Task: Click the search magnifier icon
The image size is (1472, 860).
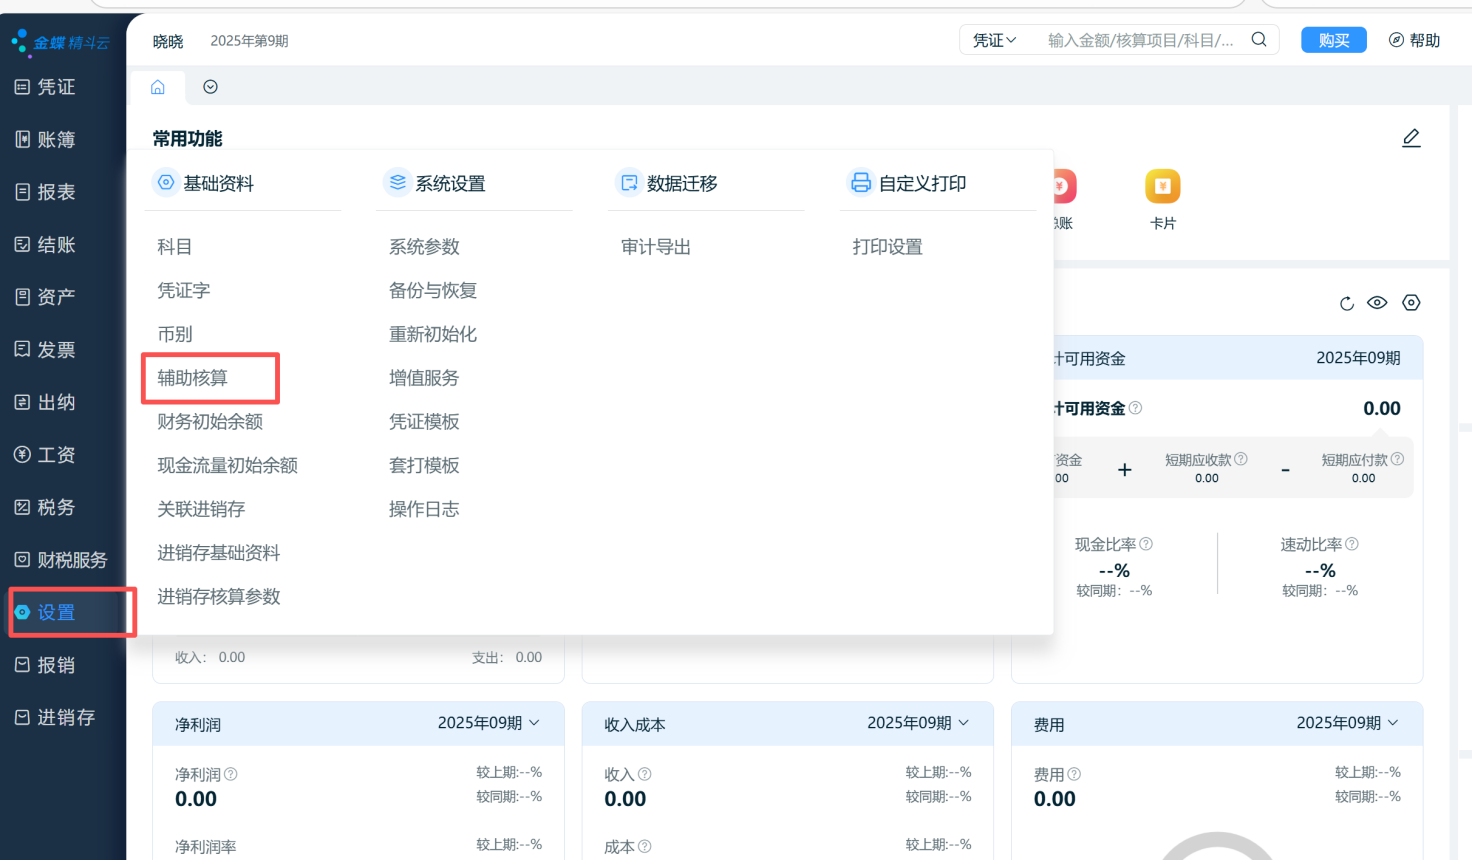Action: coord(1259,40)
